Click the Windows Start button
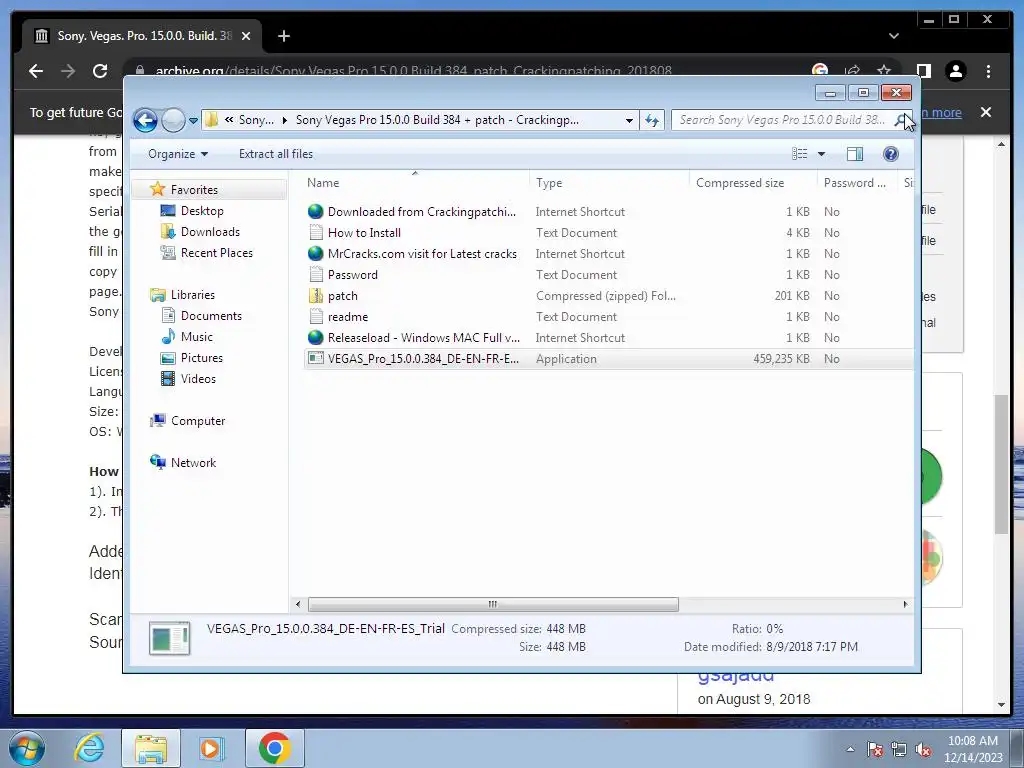Viewport: 1024px width, 768px height. 27,748
